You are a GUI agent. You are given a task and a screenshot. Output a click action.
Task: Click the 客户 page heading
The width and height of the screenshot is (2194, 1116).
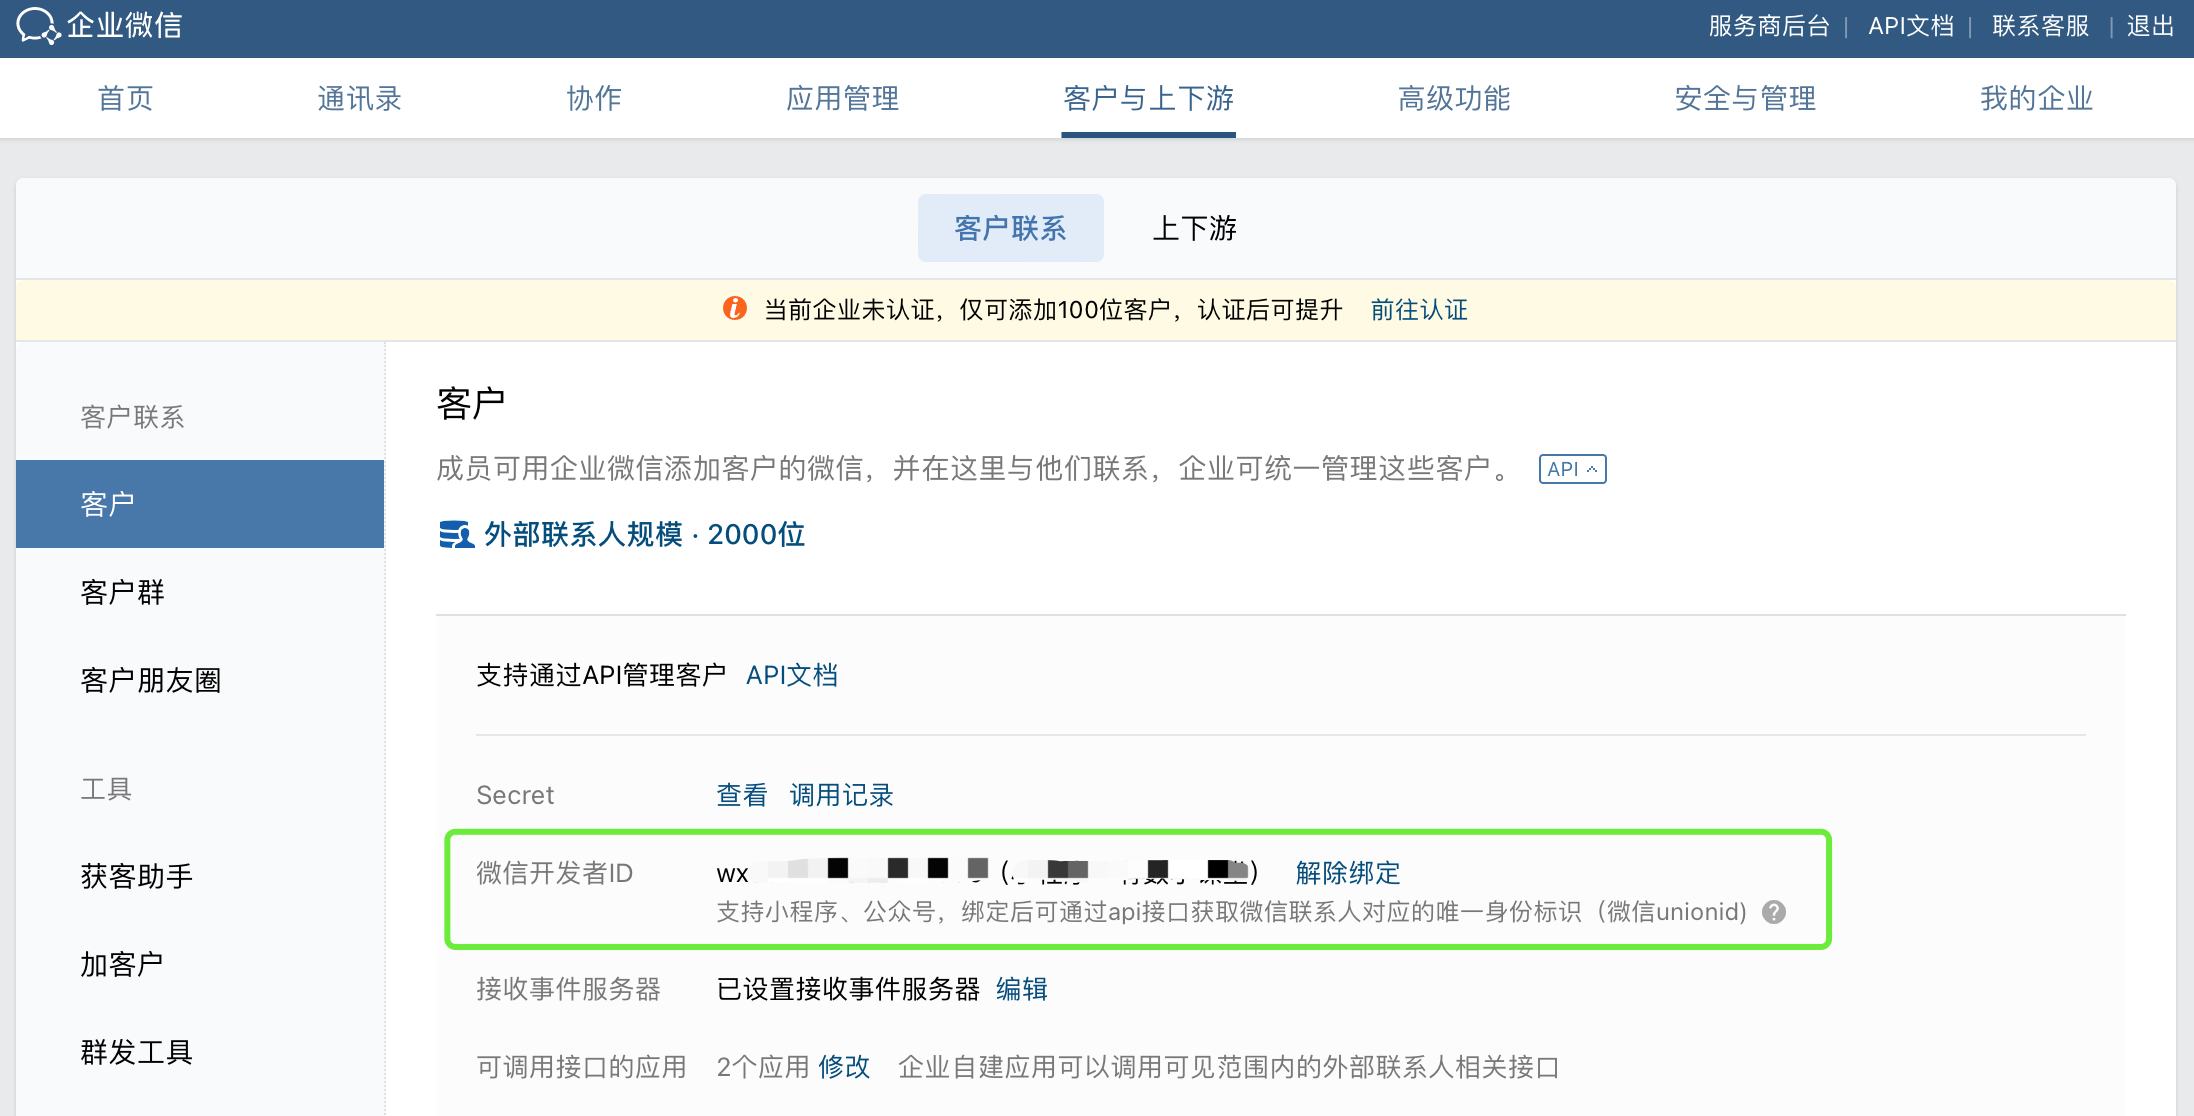471,403
